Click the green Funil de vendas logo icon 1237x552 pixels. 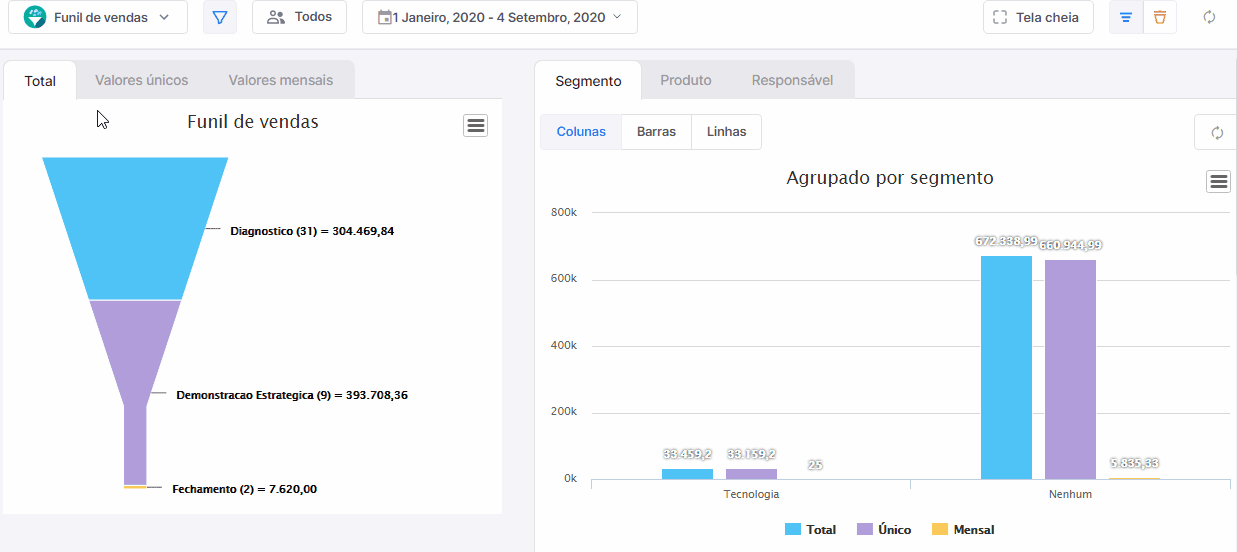coord(35,17)
